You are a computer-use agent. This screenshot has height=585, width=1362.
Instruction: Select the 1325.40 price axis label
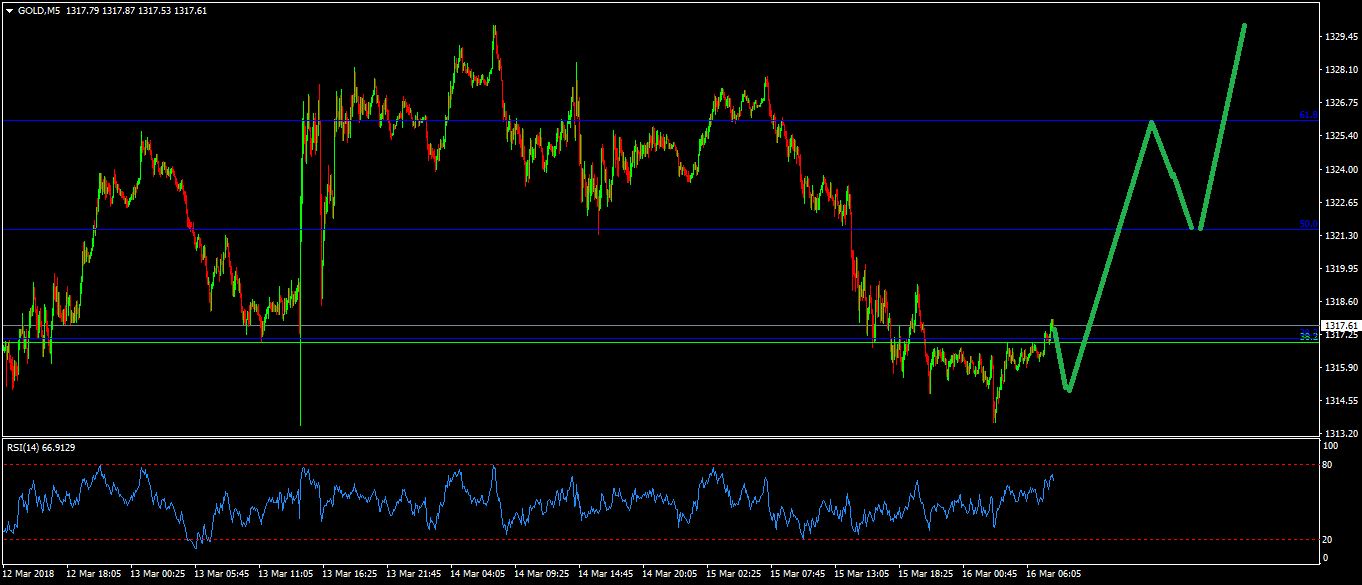(x=1340, y=136)
